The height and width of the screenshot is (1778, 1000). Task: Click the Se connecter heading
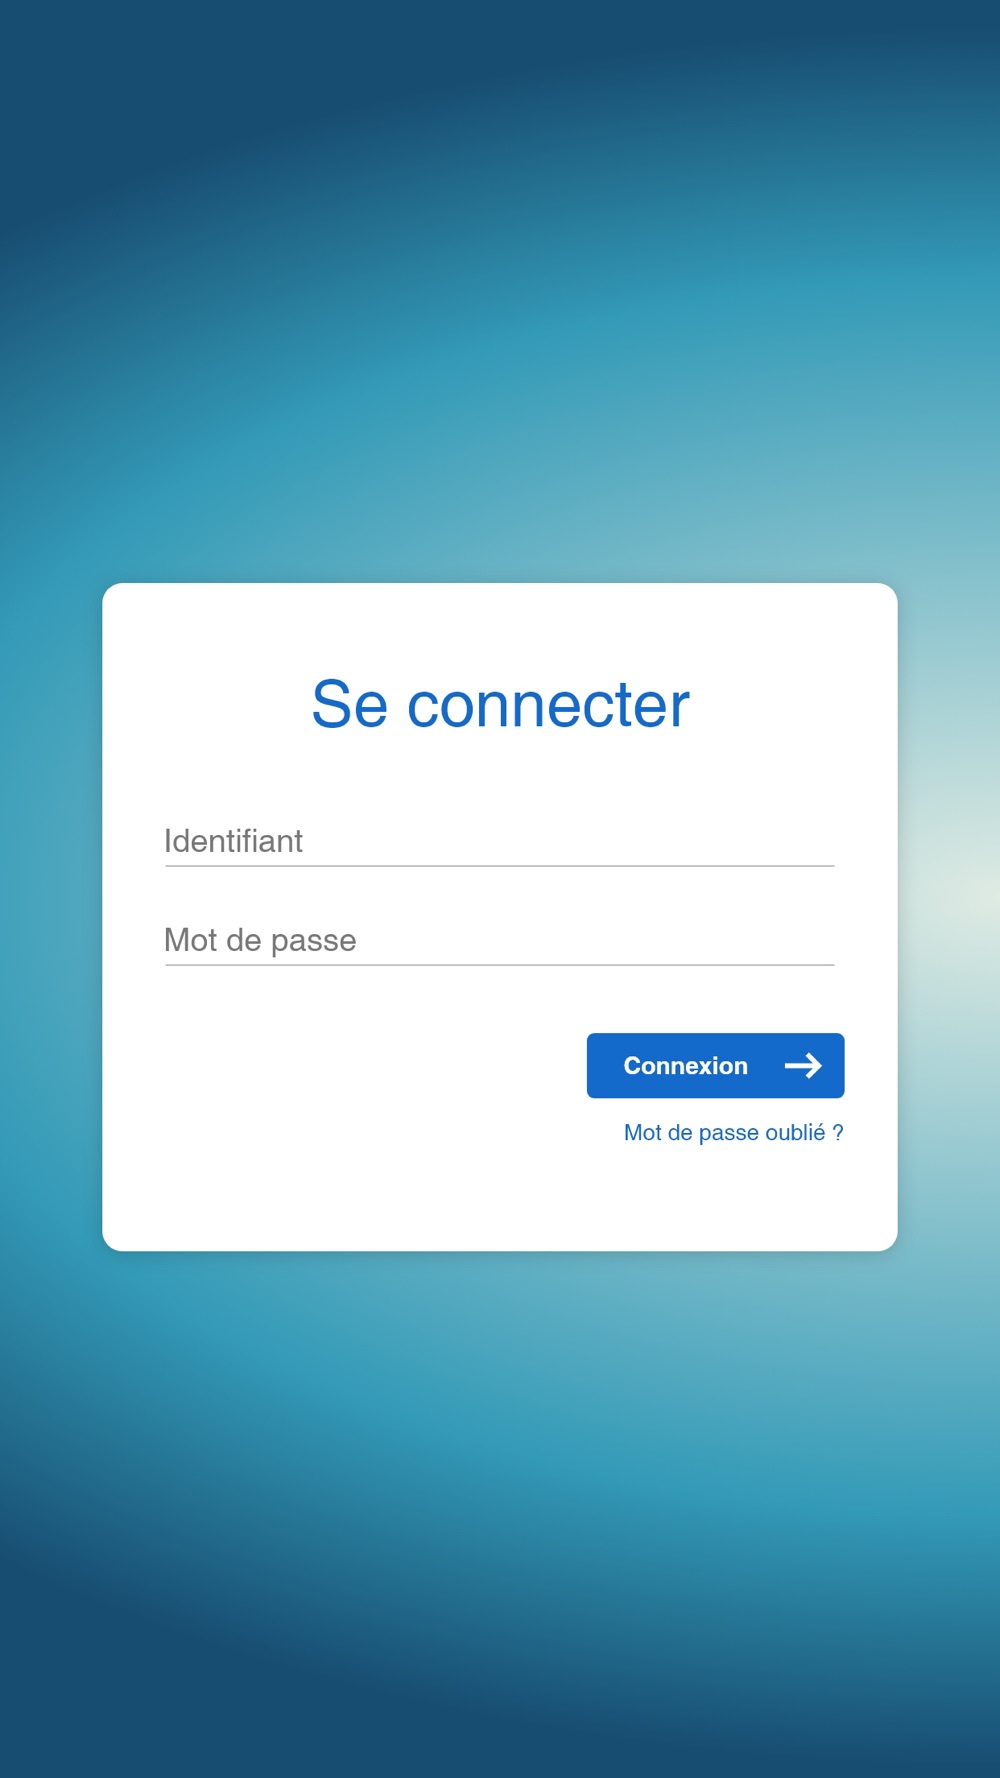coord(500,704)
